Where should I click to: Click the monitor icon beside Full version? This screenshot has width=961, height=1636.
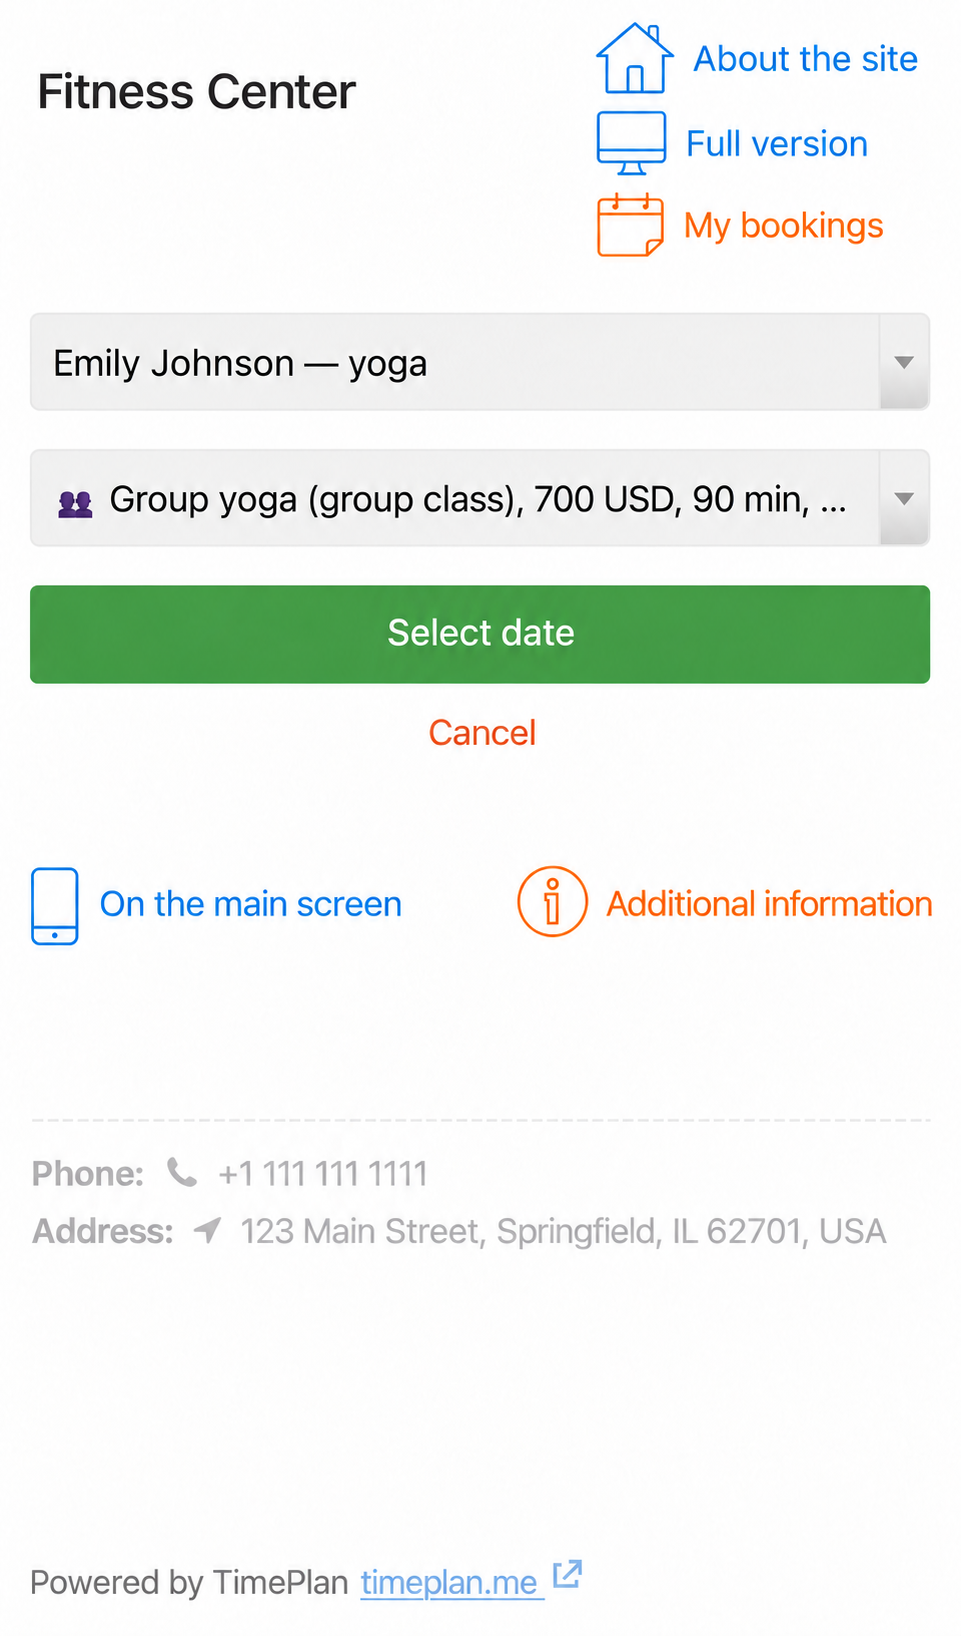click(631, 143)
